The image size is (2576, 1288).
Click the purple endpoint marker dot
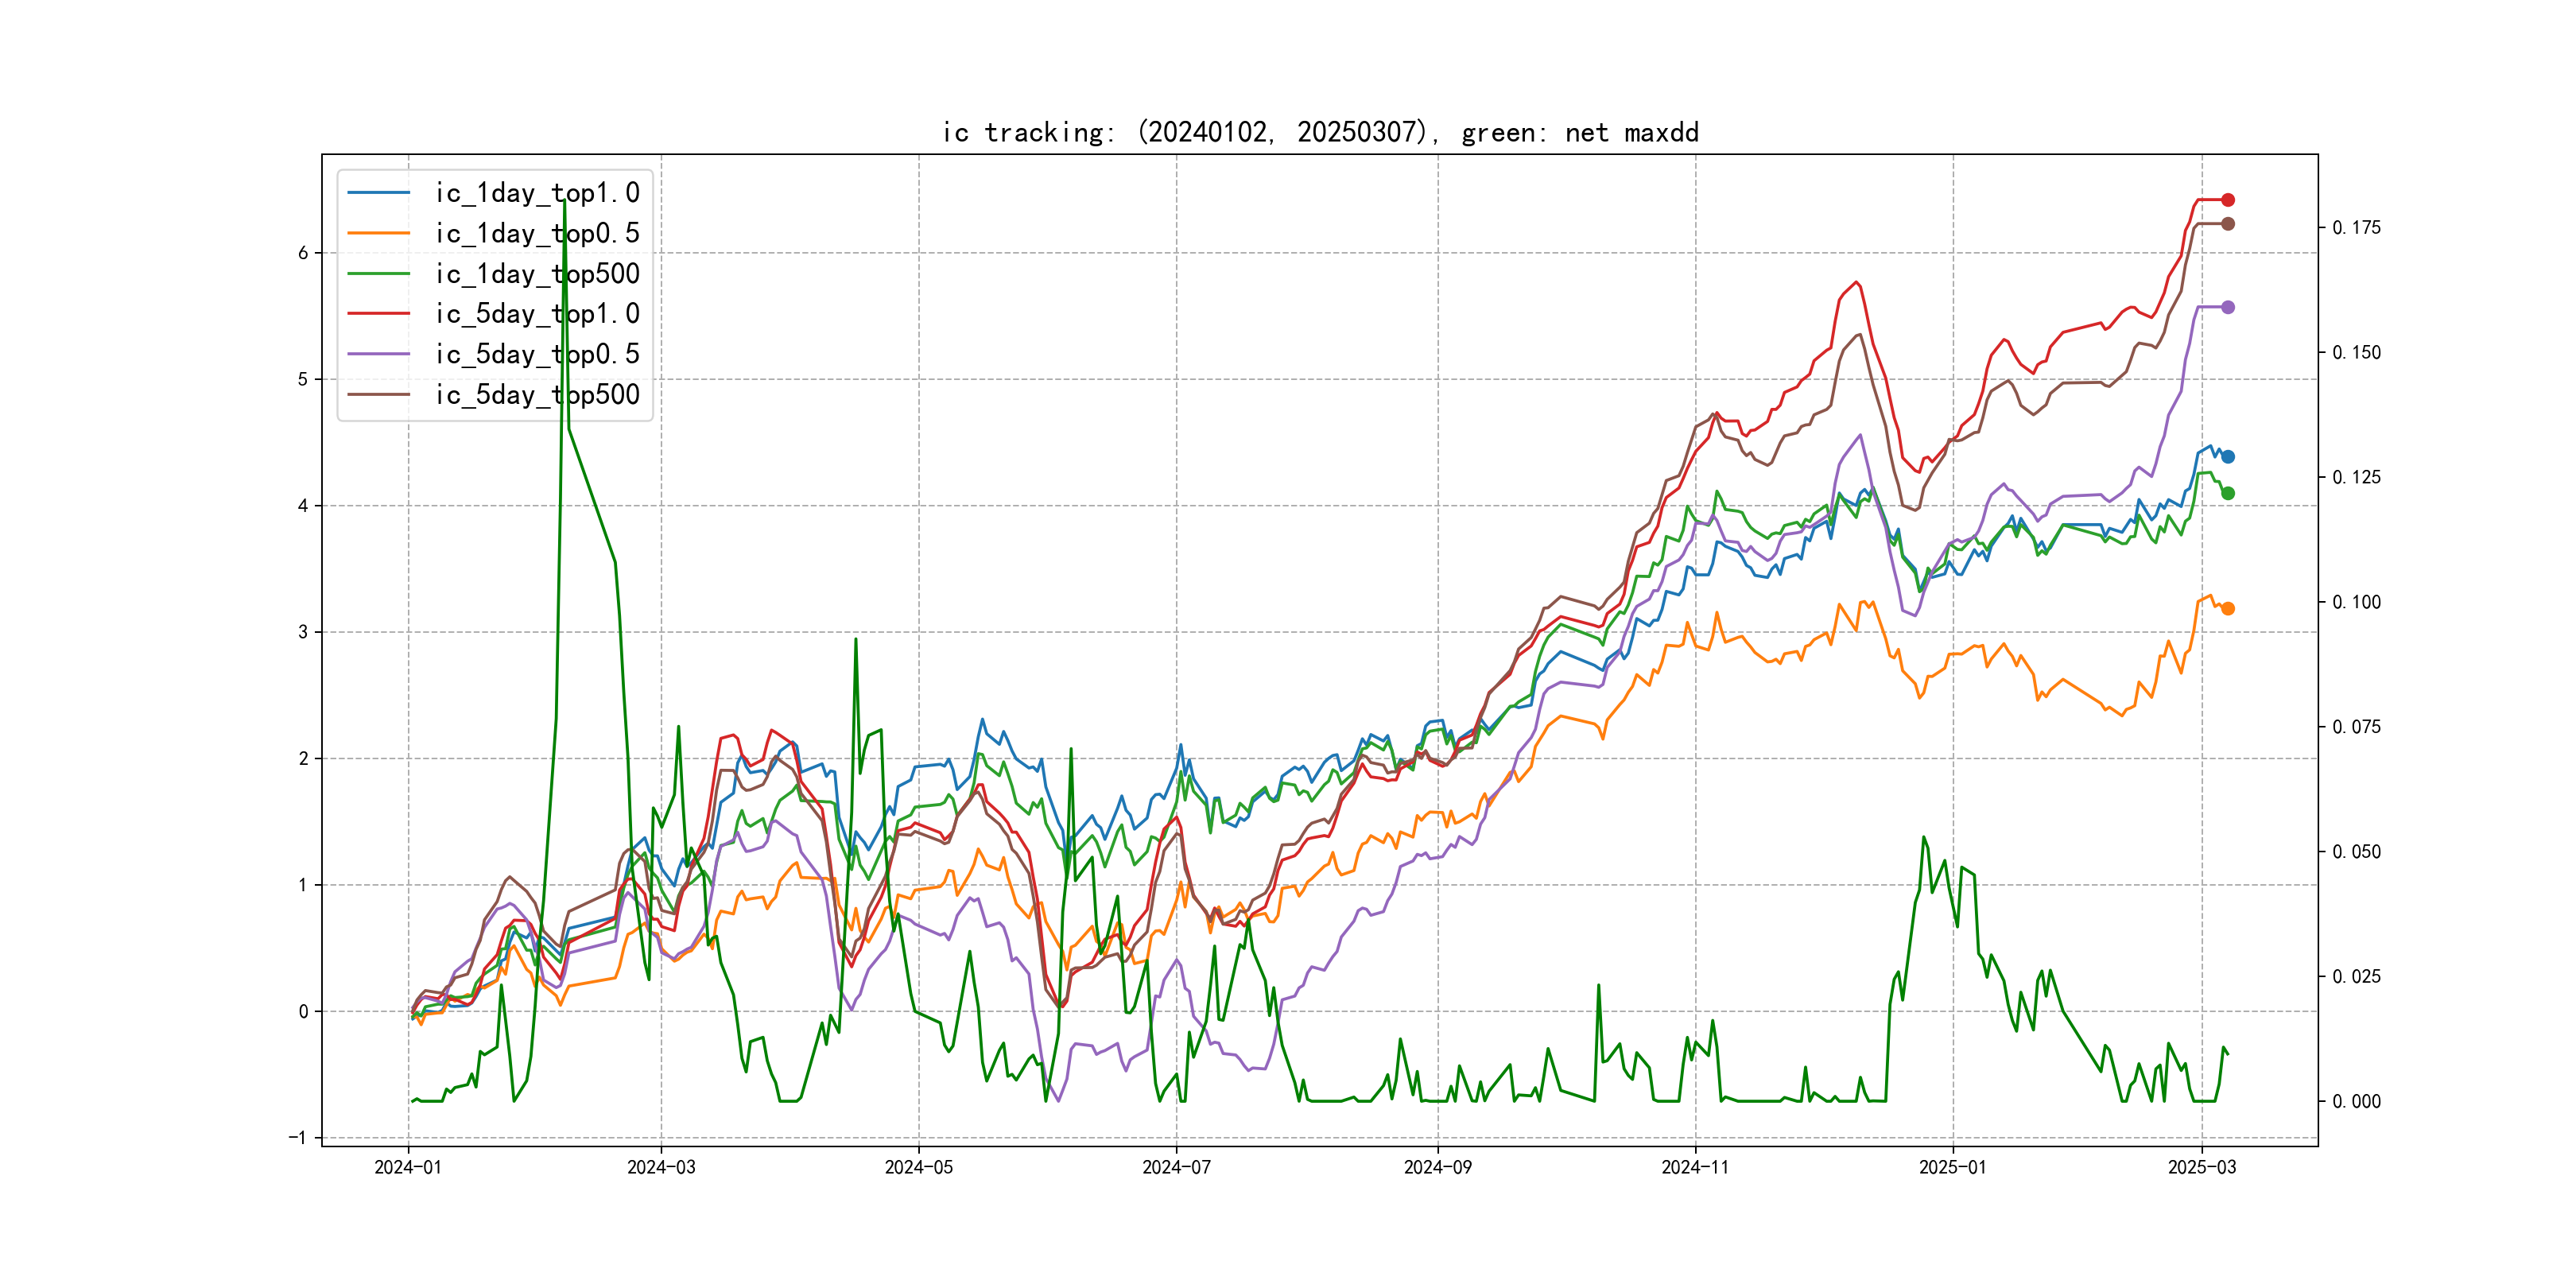click(2228, 307)
